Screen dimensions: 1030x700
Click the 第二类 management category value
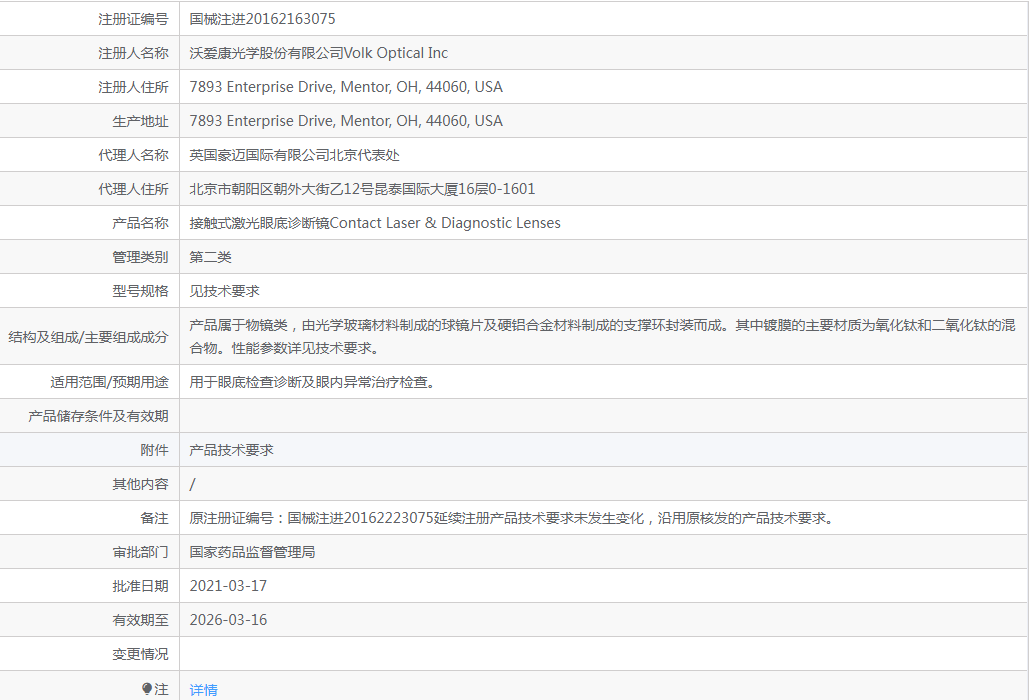(210, 257)
